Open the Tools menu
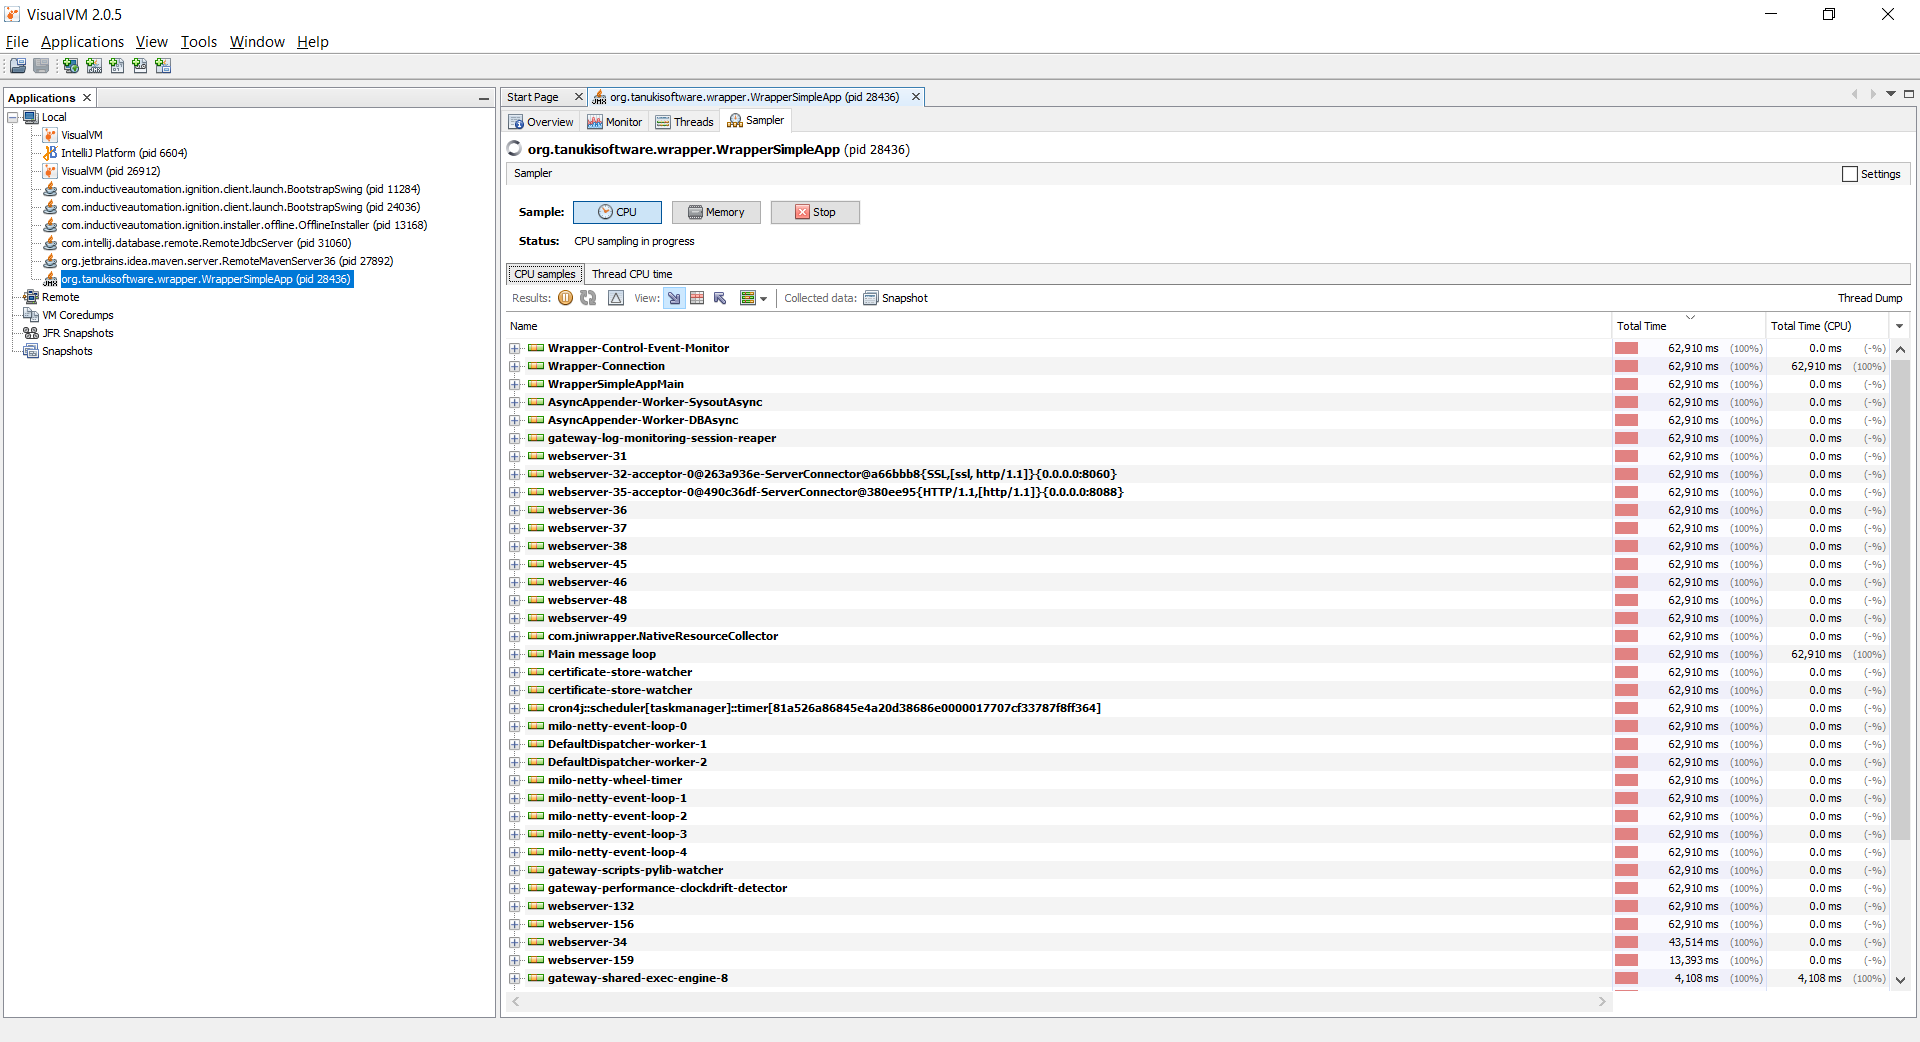 (198, 42)
